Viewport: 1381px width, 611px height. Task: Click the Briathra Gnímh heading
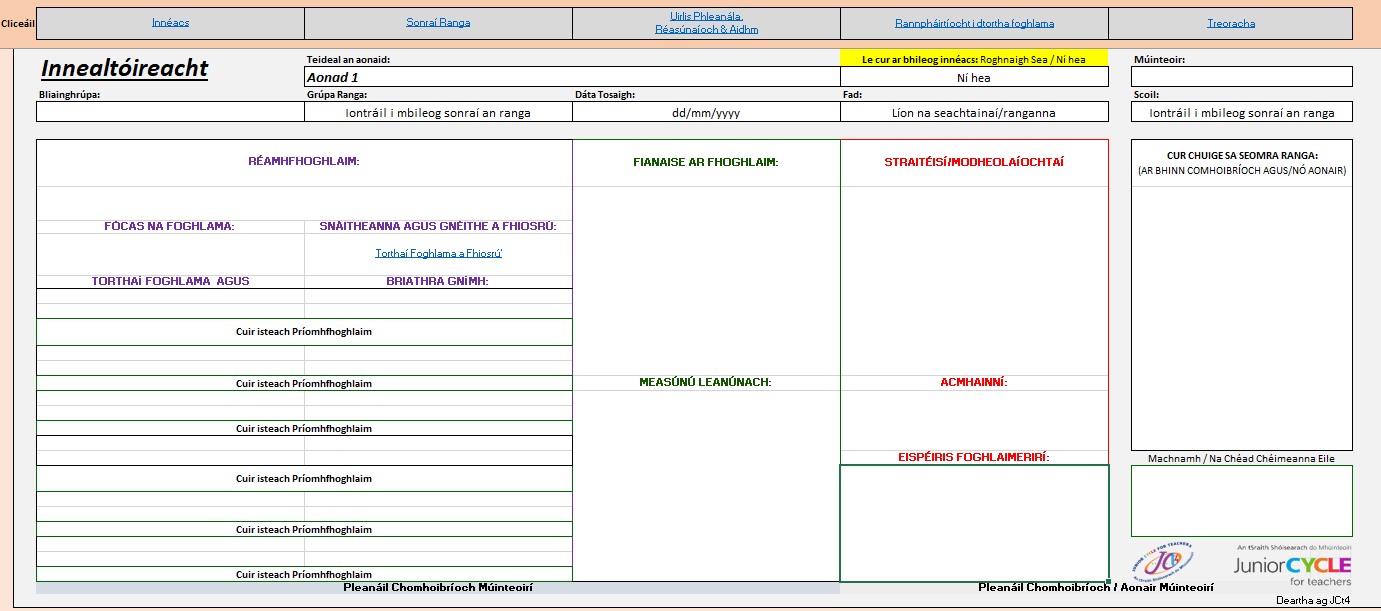pyautogui.click(x=438, y=281)
